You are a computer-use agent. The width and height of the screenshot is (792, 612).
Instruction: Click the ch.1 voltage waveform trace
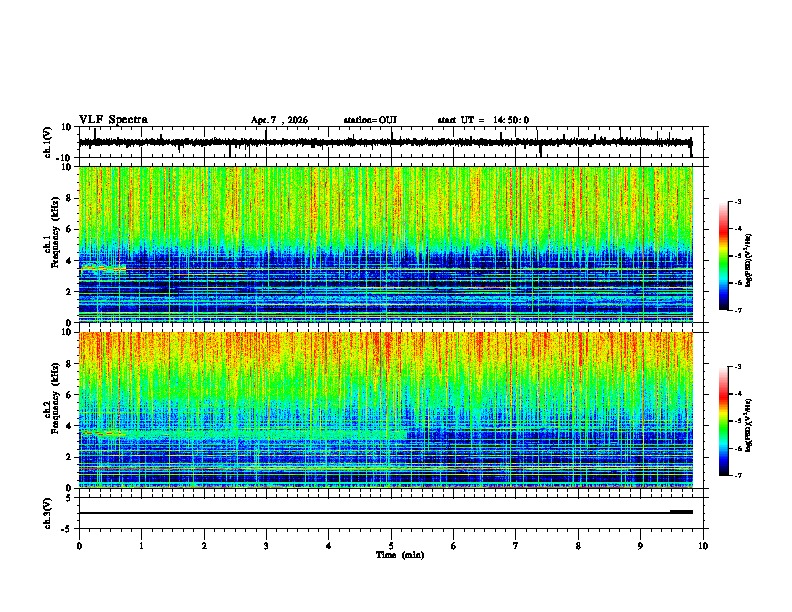(x=385, y=142)
